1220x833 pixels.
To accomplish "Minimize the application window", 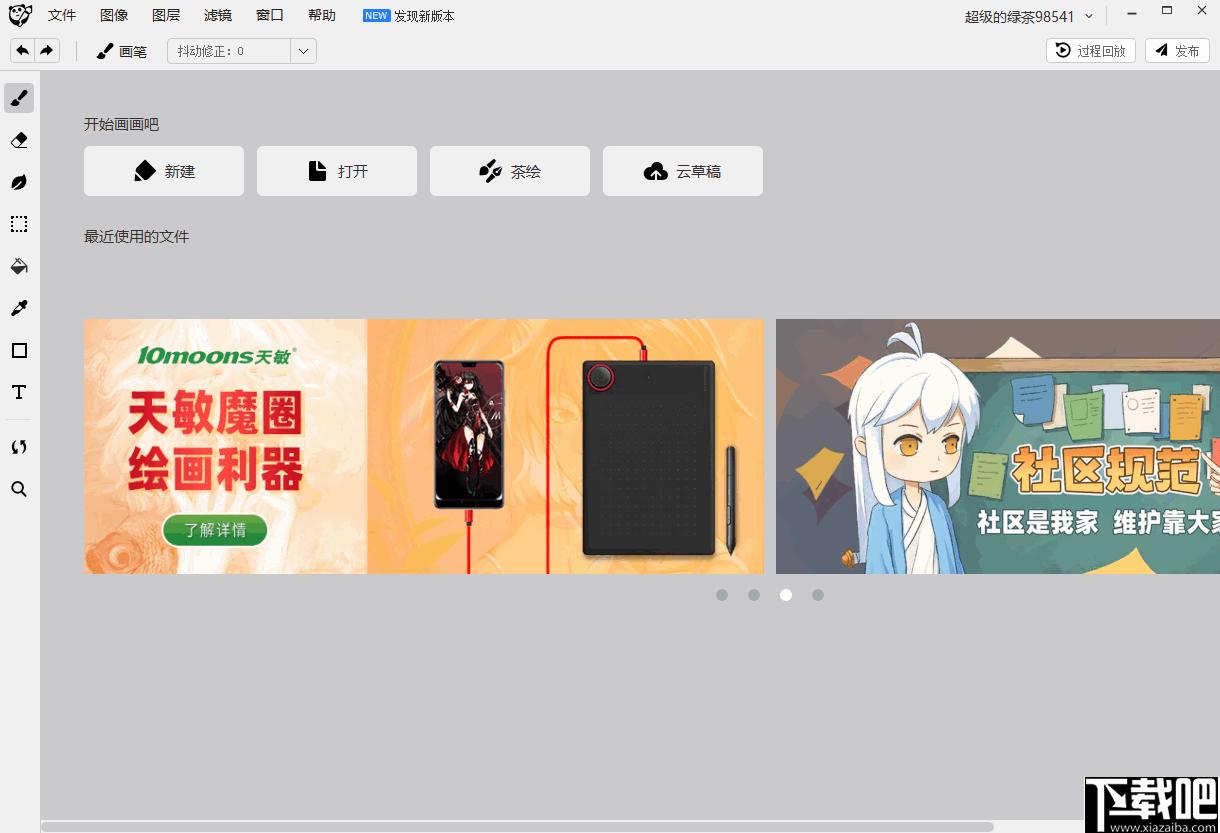I will [1132, 12].
